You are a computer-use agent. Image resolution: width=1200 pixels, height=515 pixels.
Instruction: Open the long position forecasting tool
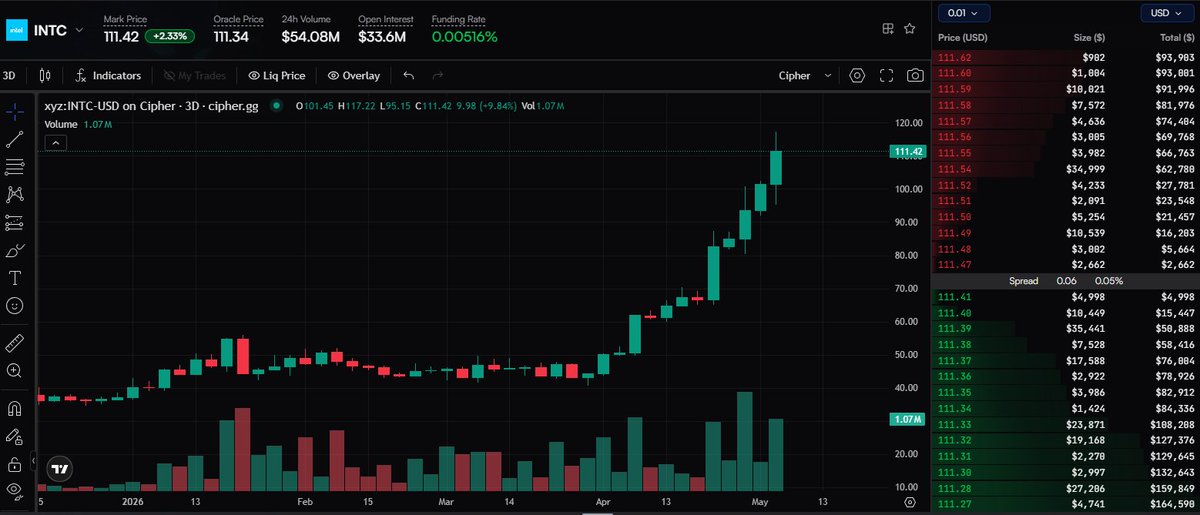14,222
